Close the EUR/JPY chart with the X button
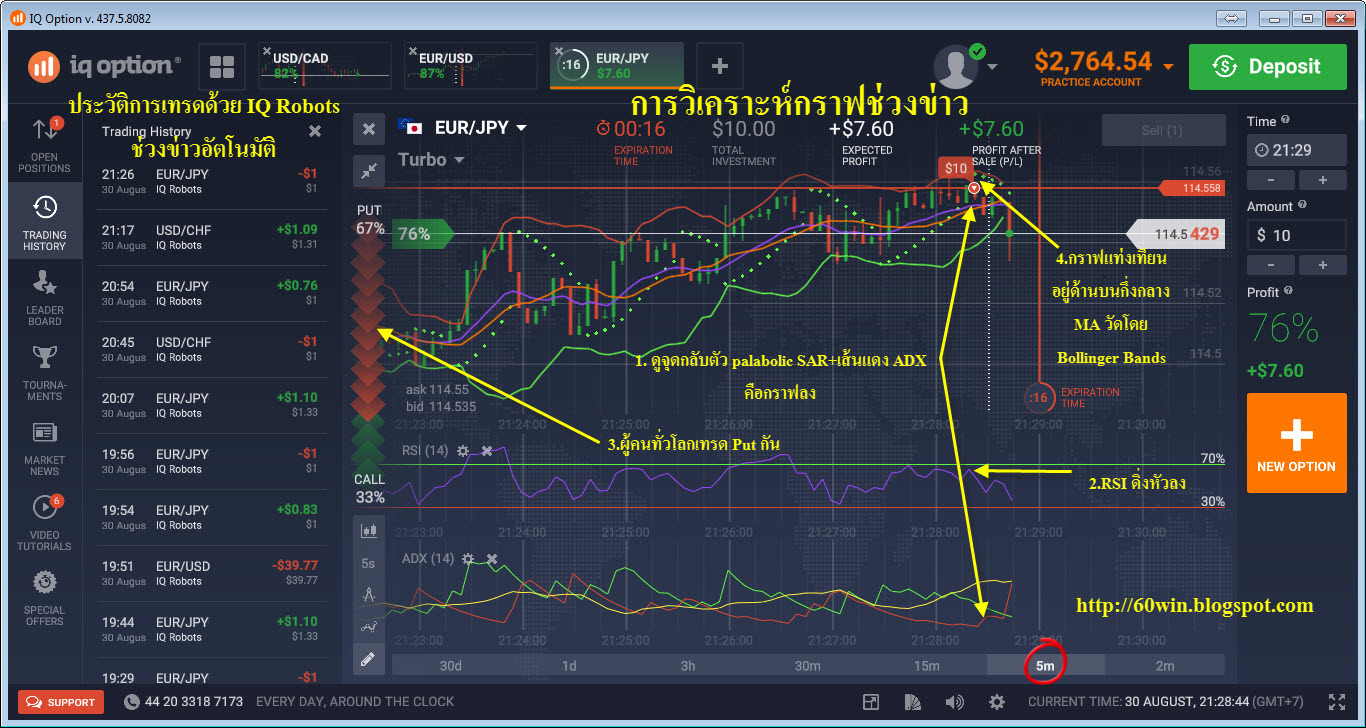Viewport: 1366px width, 728px height. tap(369, 128)
